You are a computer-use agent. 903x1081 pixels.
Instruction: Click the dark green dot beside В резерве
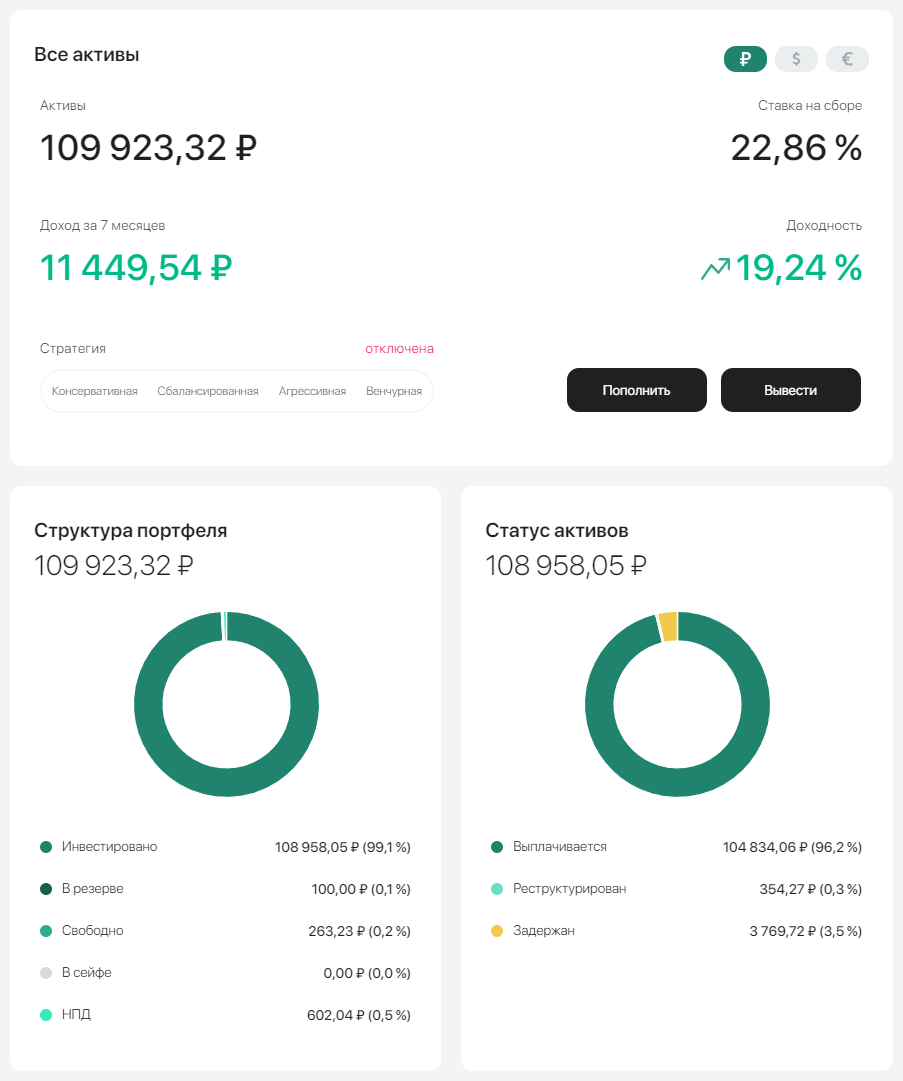(45, 888)
